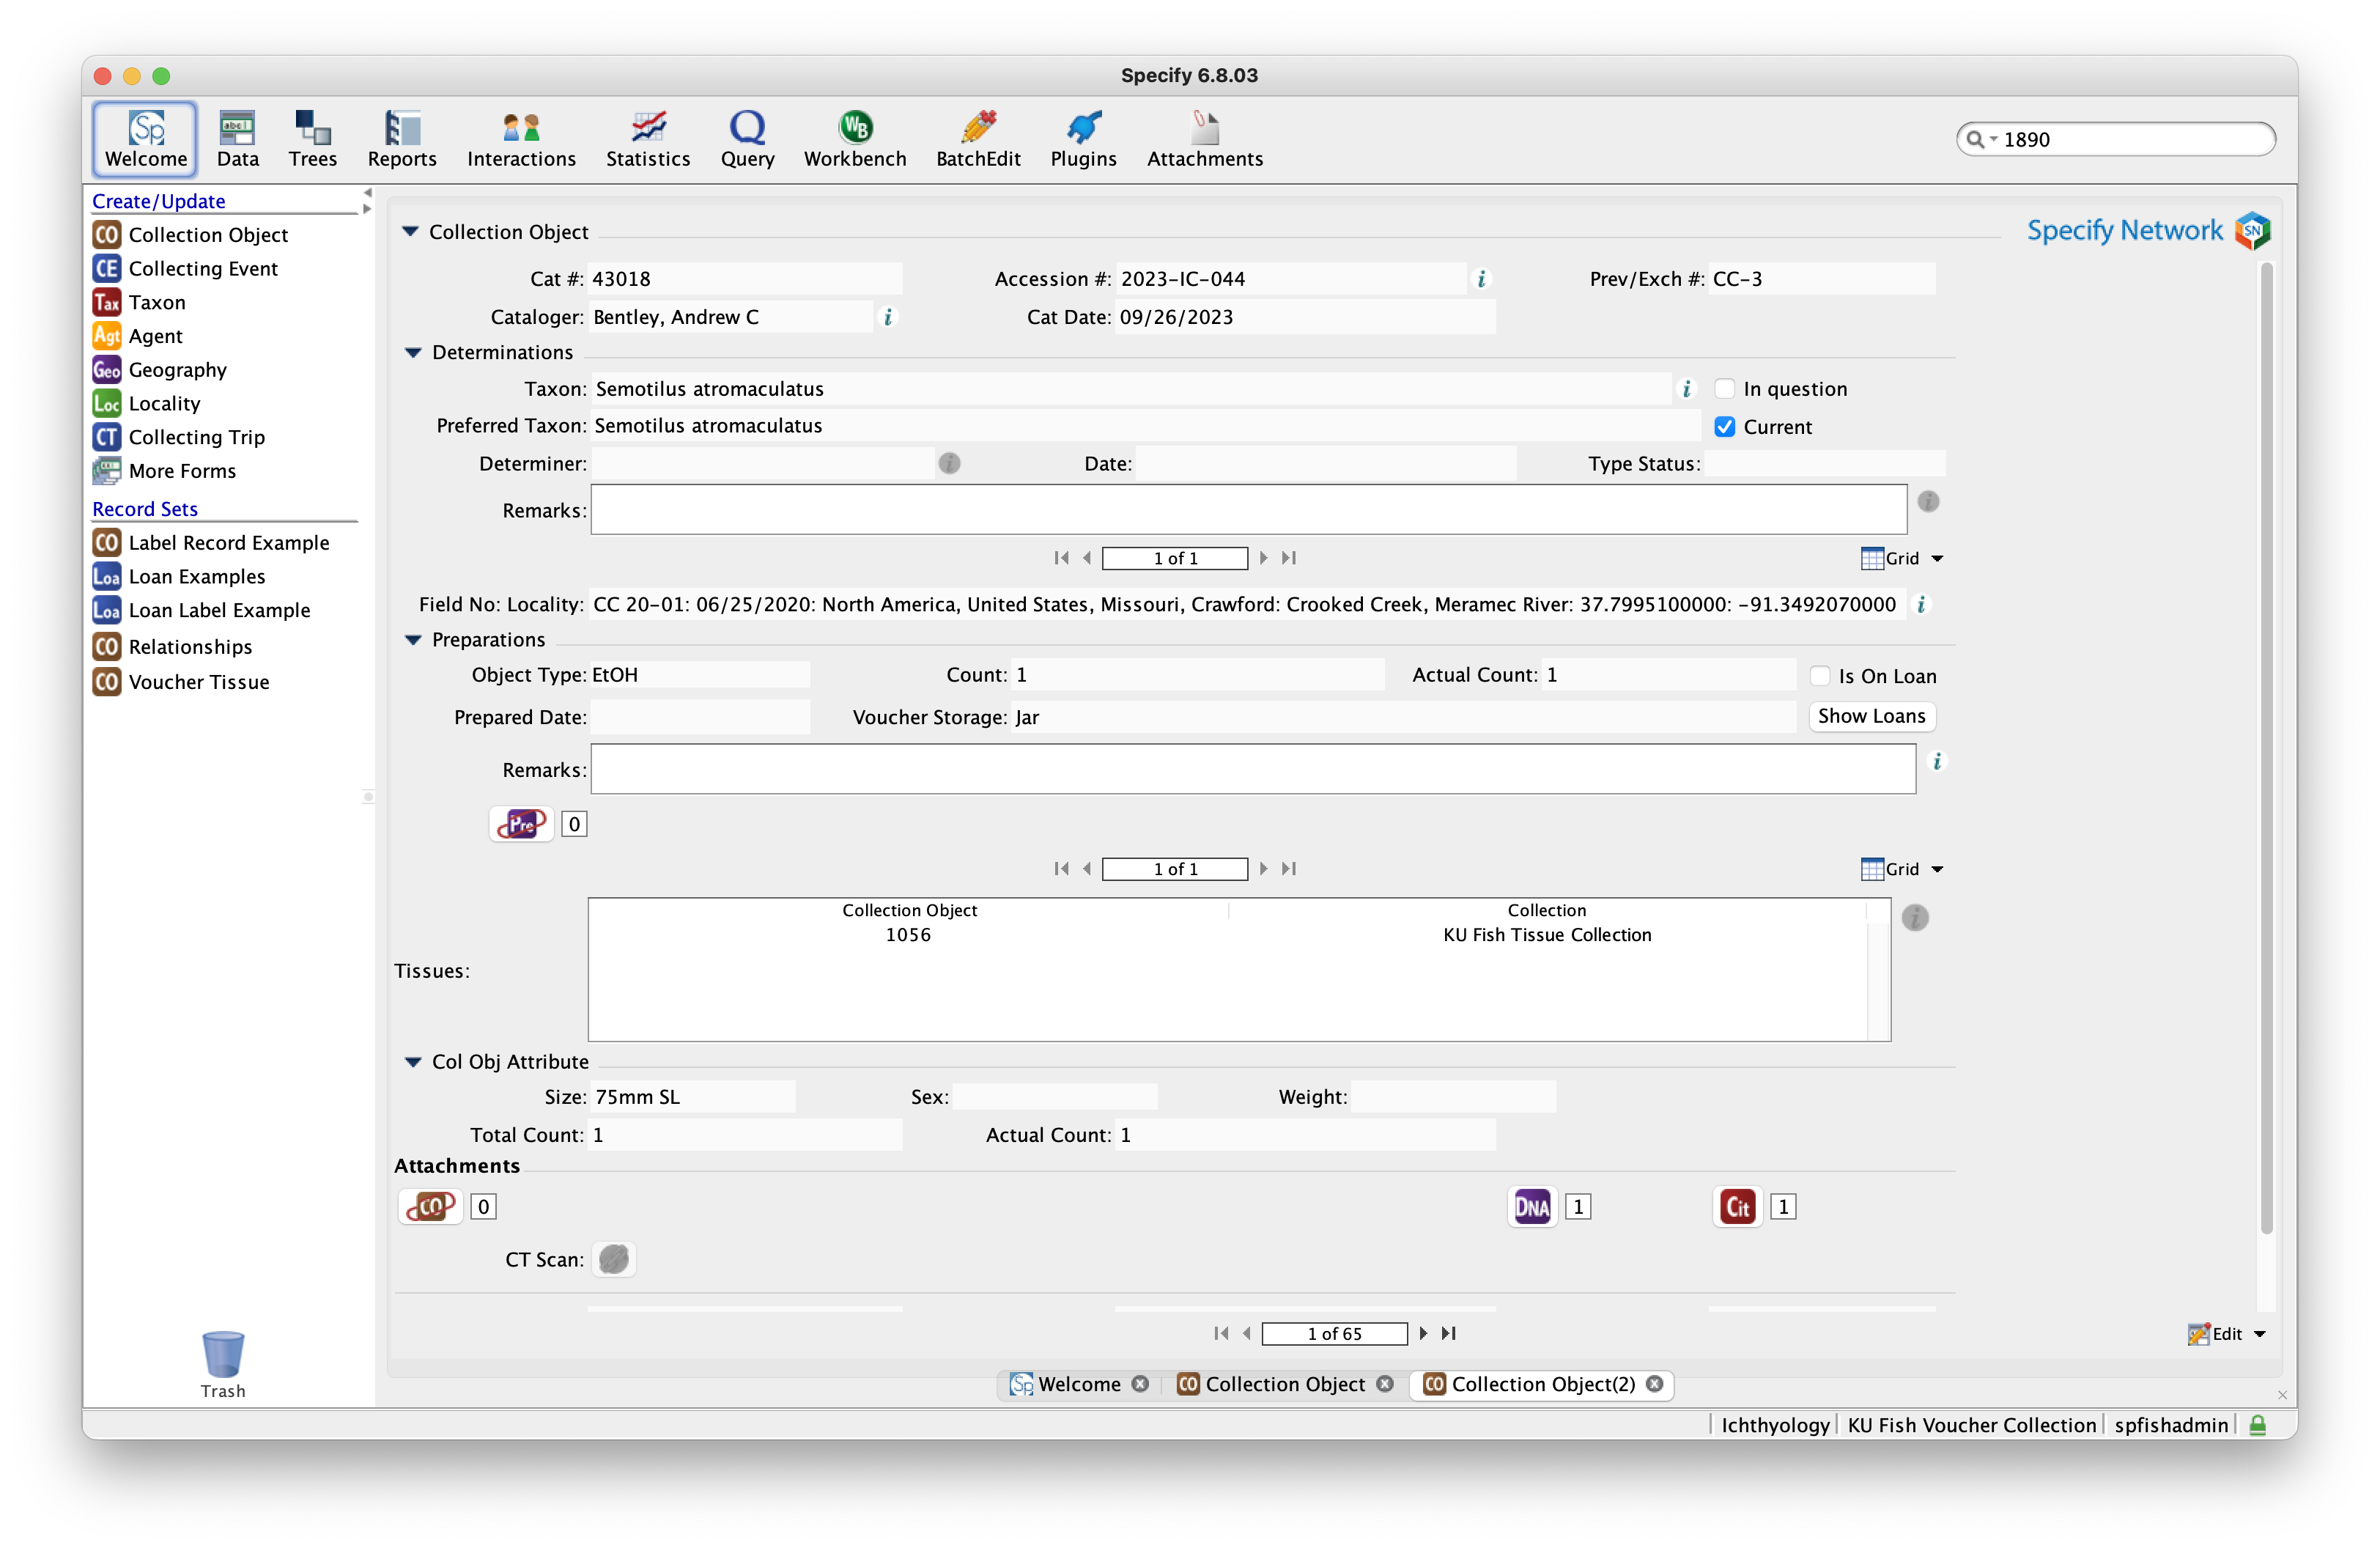Collapse the Preparations section
This screenshot has width=2380, height=1548.
coord(413,640)
